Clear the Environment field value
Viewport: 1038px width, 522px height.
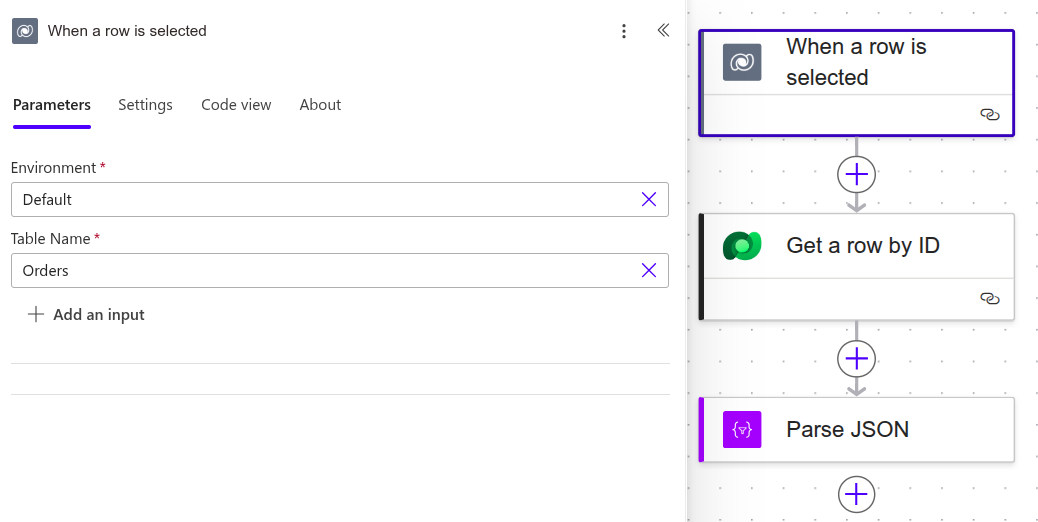pos(649,200)
